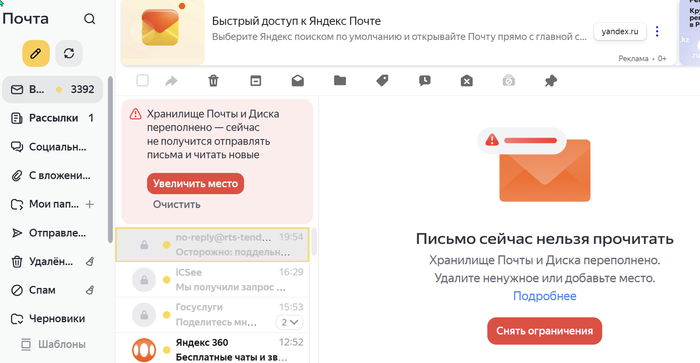
Task: Add new folder with plus icon
Action: point(90,204)
